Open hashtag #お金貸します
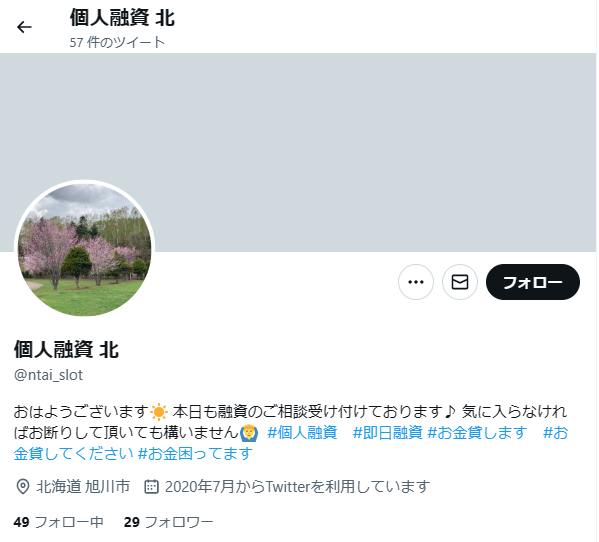The height and width of the screenshot is (542, 599). [478, 434]
